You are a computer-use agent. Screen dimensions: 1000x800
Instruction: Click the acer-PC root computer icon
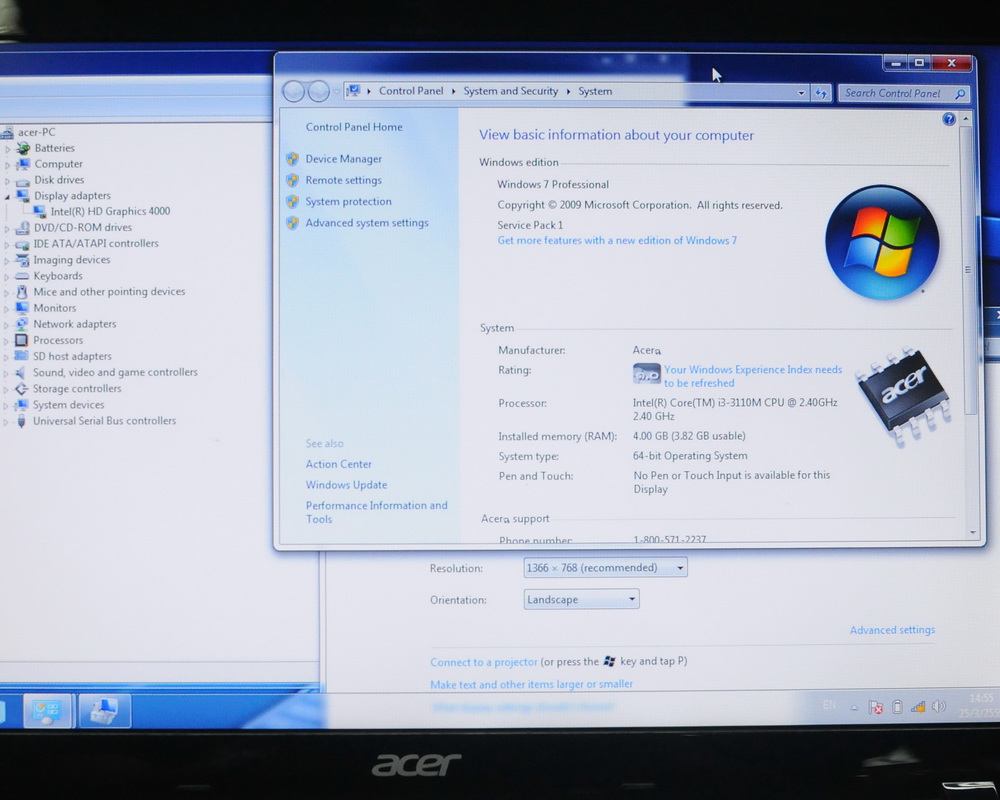pos(7,133)
